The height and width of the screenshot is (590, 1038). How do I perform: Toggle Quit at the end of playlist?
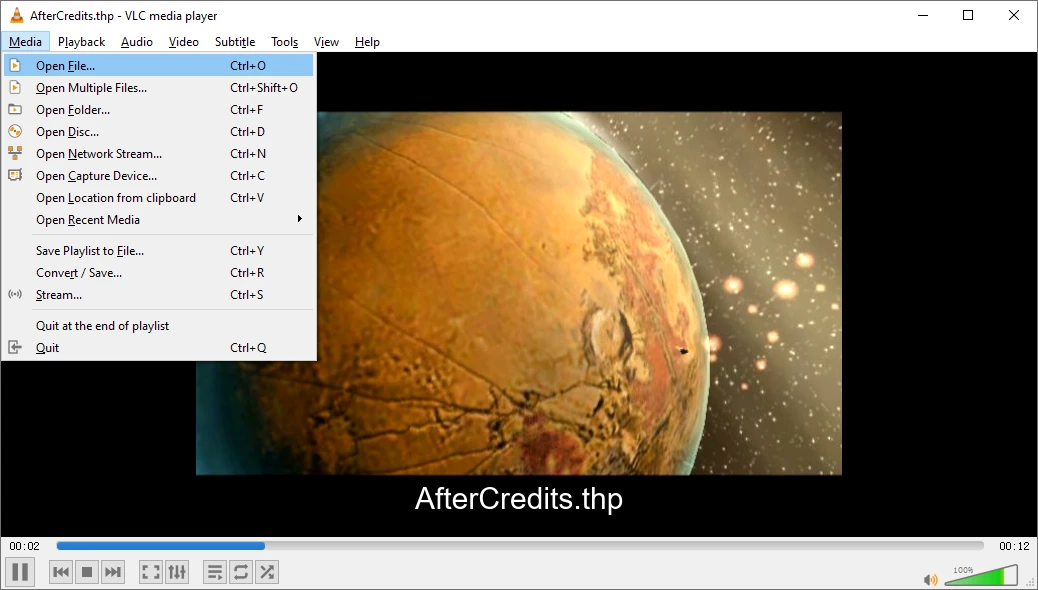click(x=159, y=325)
